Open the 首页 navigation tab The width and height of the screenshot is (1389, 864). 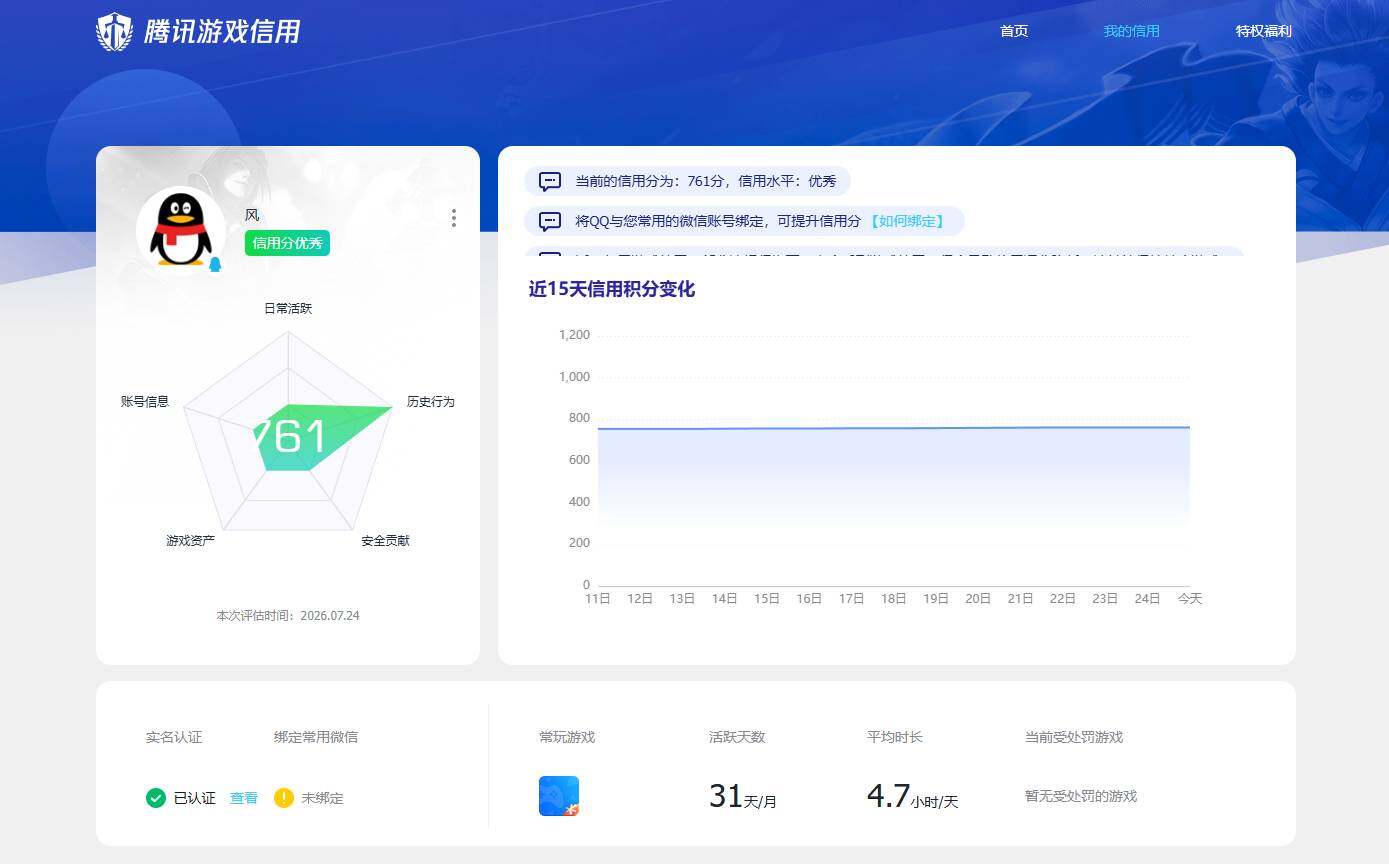[1014, 31]
